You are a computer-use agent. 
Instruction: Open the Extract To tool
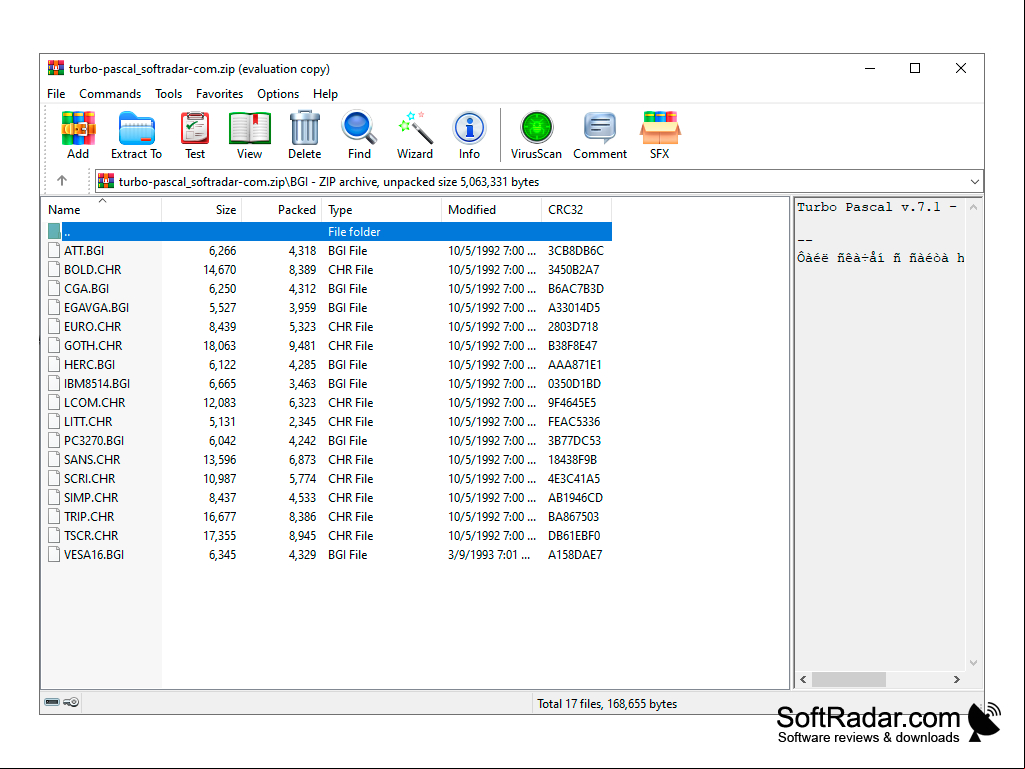136,135
